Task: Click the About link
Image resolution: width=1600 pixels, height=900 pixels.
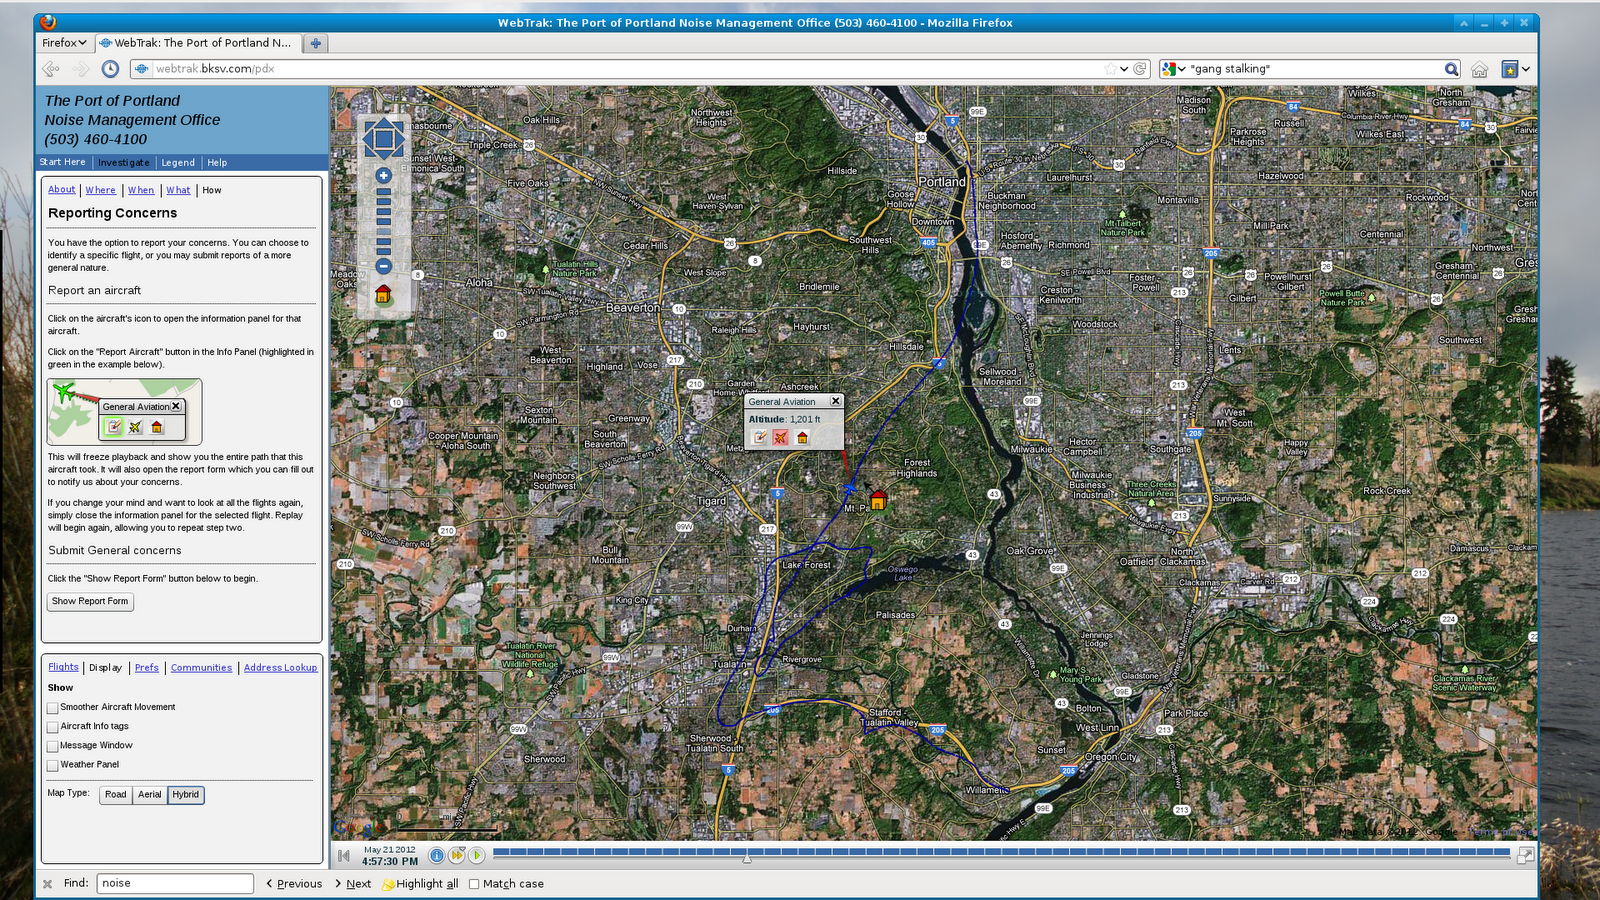Action: (x=62, y=190)
